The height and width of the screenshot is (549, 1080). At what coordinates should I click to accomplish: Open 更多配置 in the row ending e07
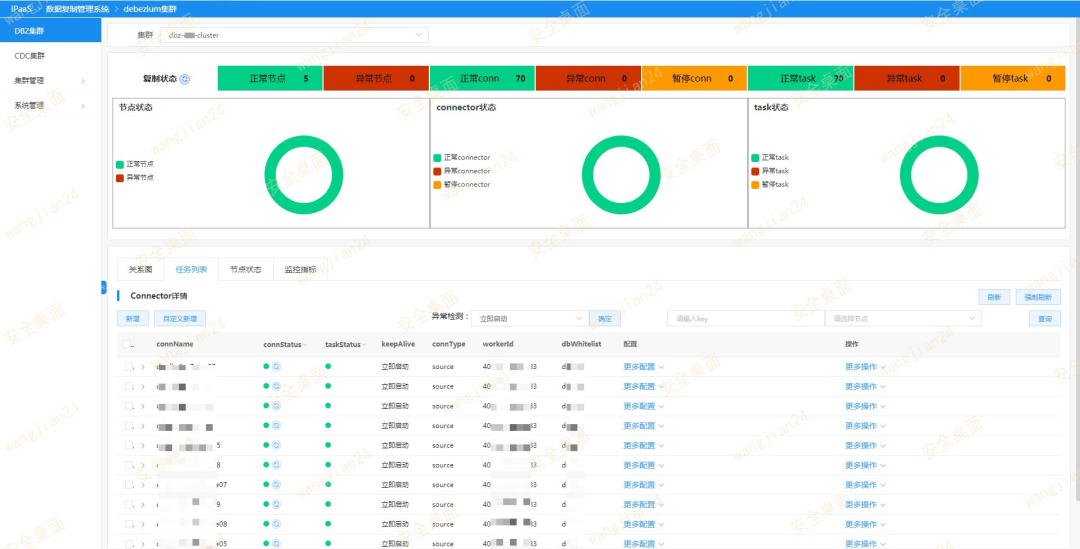point(643,485)
